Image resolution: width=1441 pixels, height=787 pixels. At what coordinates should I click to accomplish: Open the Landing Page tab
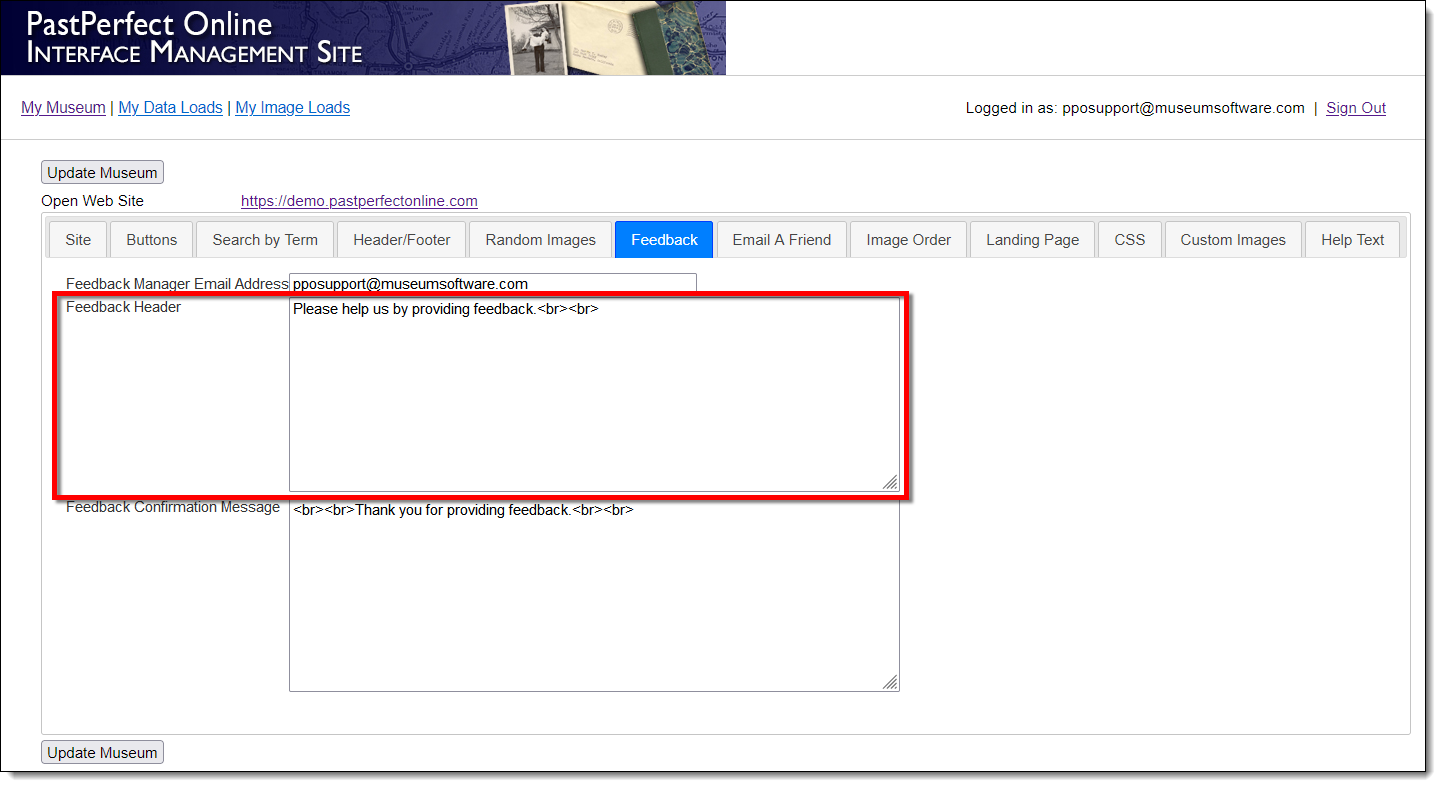(x=1033, y=240)
